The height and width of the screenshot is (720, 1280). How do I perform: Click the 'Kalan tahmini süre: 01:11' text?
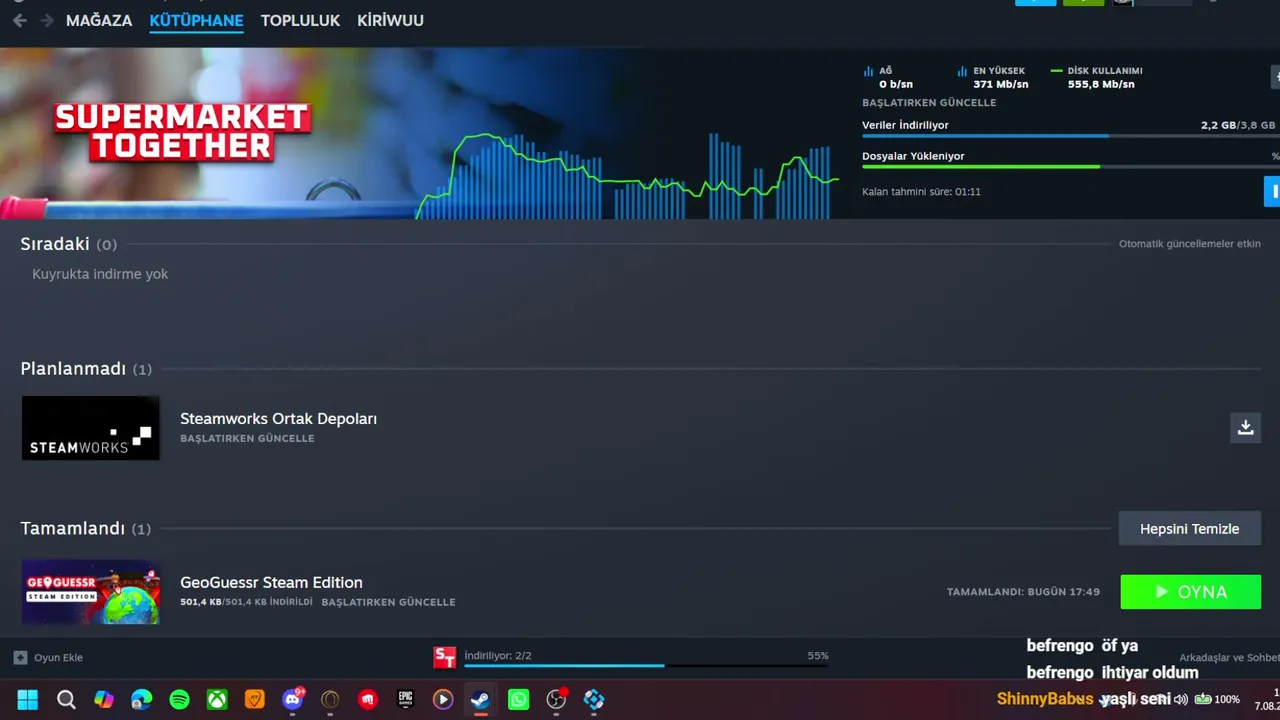(x=921, y=191)
